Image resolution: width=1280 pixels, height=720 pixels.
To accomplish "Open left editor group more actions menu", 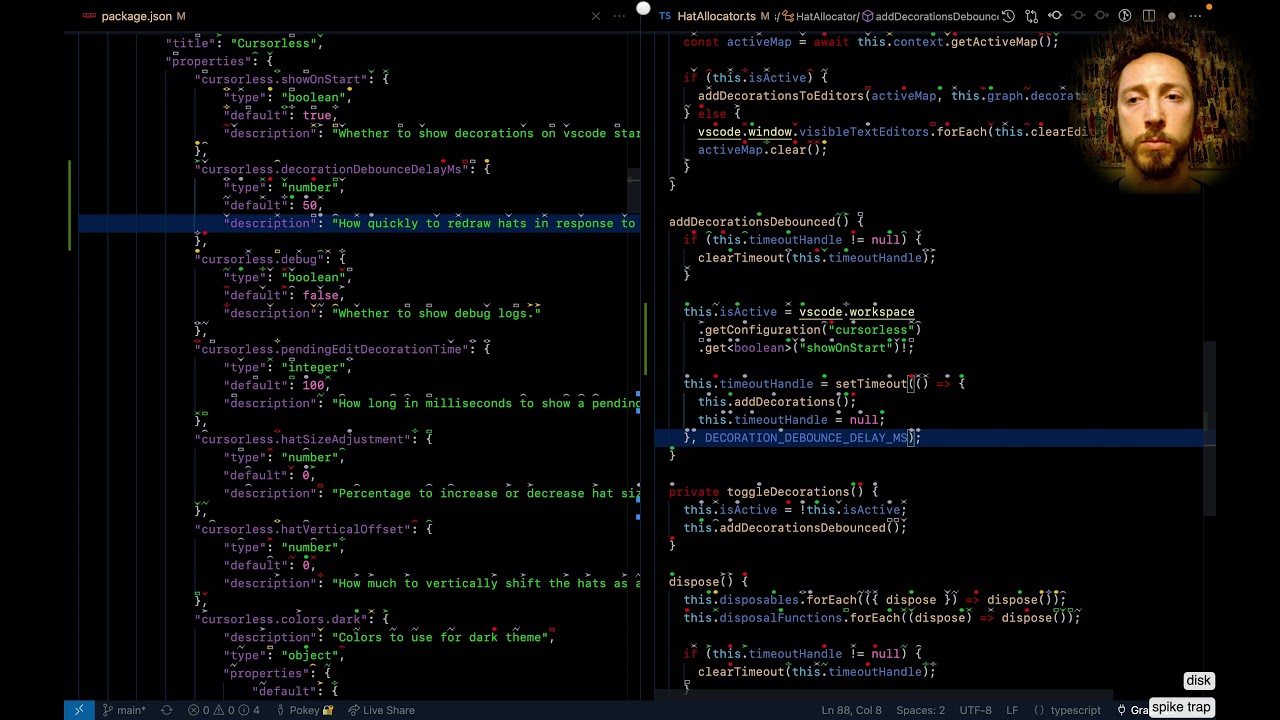I will click(x=621, y=16).
